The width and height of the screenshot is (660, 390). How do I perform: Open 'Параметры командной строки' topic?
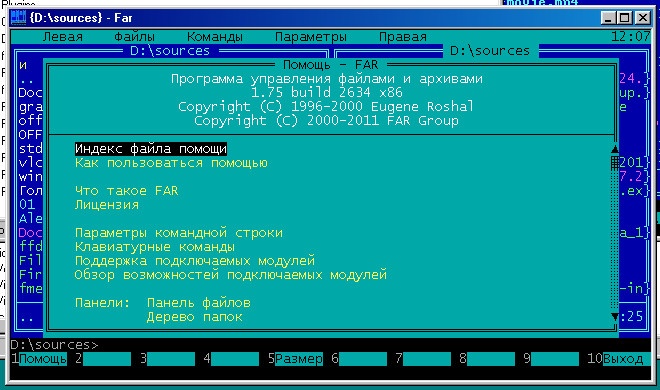[x=179, y=233]
